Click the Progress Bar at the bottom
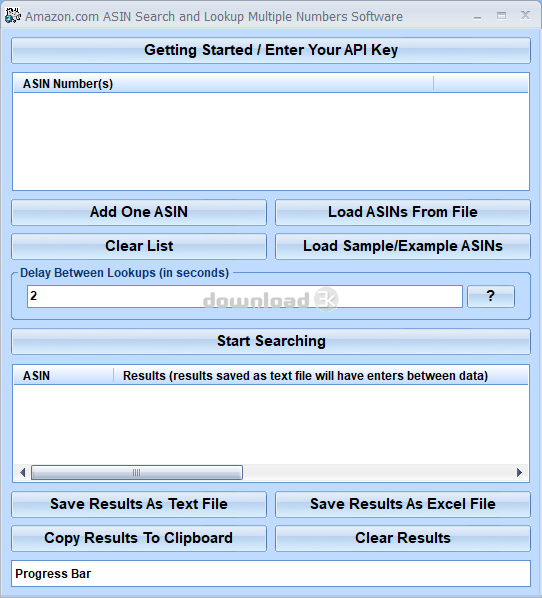Viewport: 542px width, 598px height. [271, 574]
